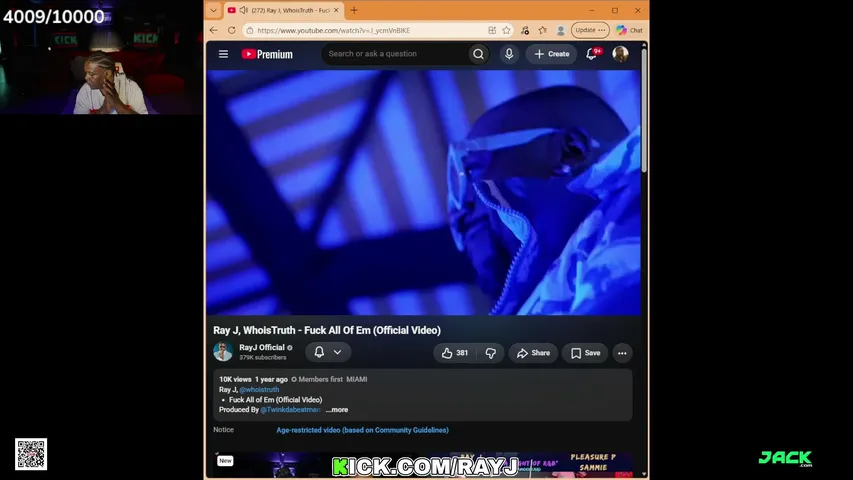Reload the page with refresh icon
The width and height of the screenshot is (853, 480).
232,30
